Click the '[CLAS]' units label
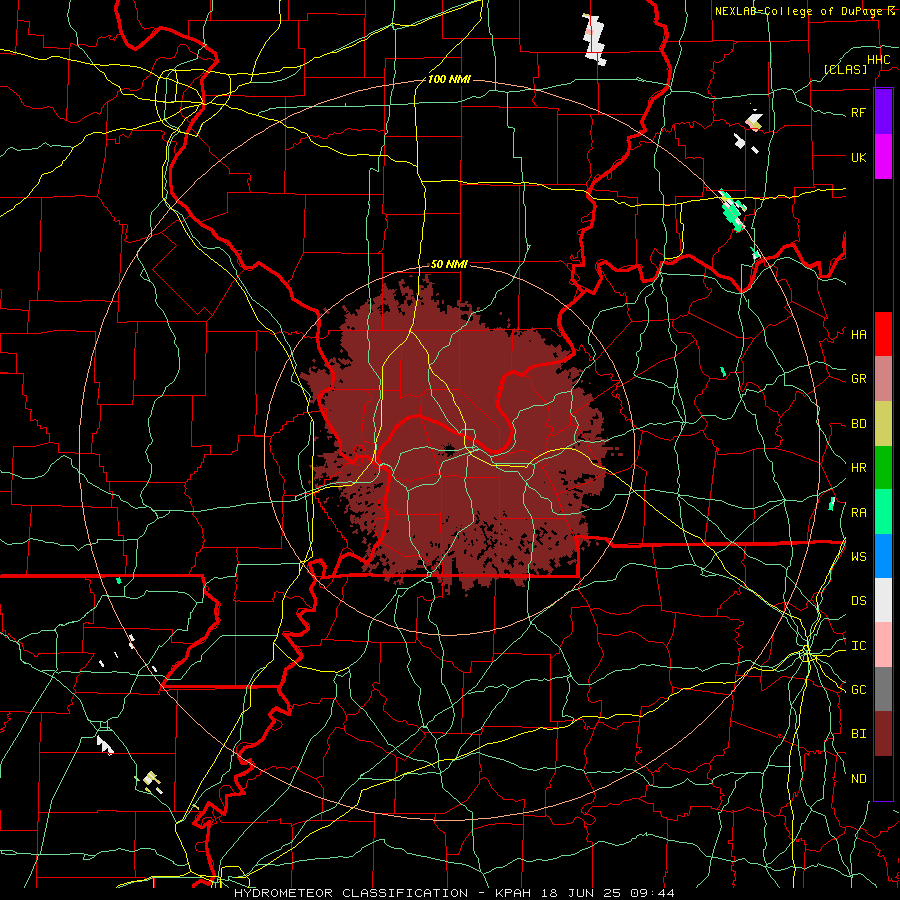This screenshot has height=900, width=900. coord(845,69)
